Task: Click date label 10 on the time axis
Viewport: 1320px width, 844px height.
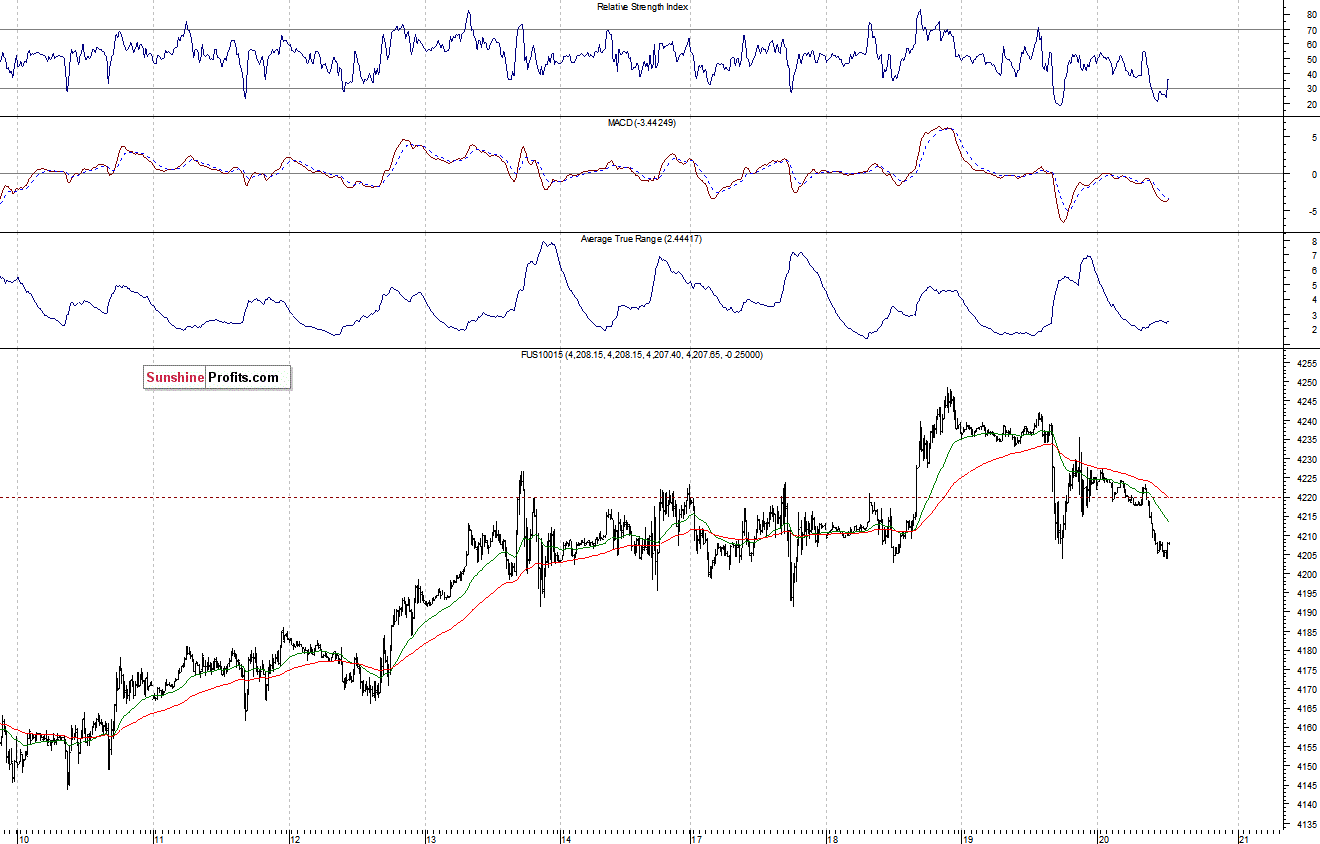Action: coord(22,838)
